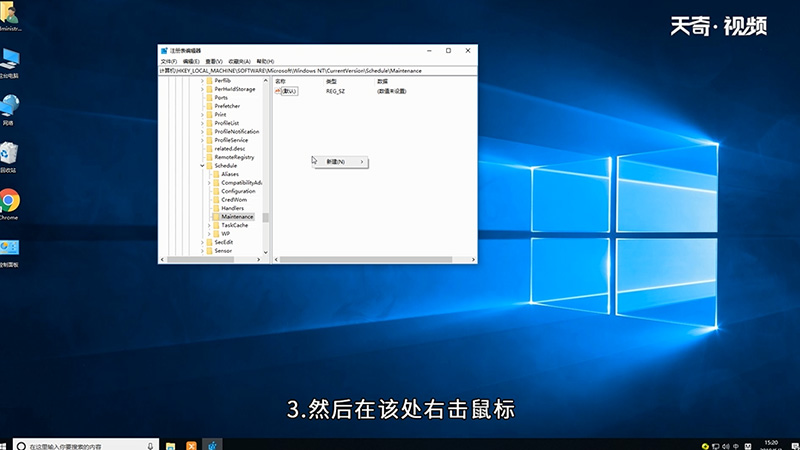Select the CredWom subkey

[234, 199]
